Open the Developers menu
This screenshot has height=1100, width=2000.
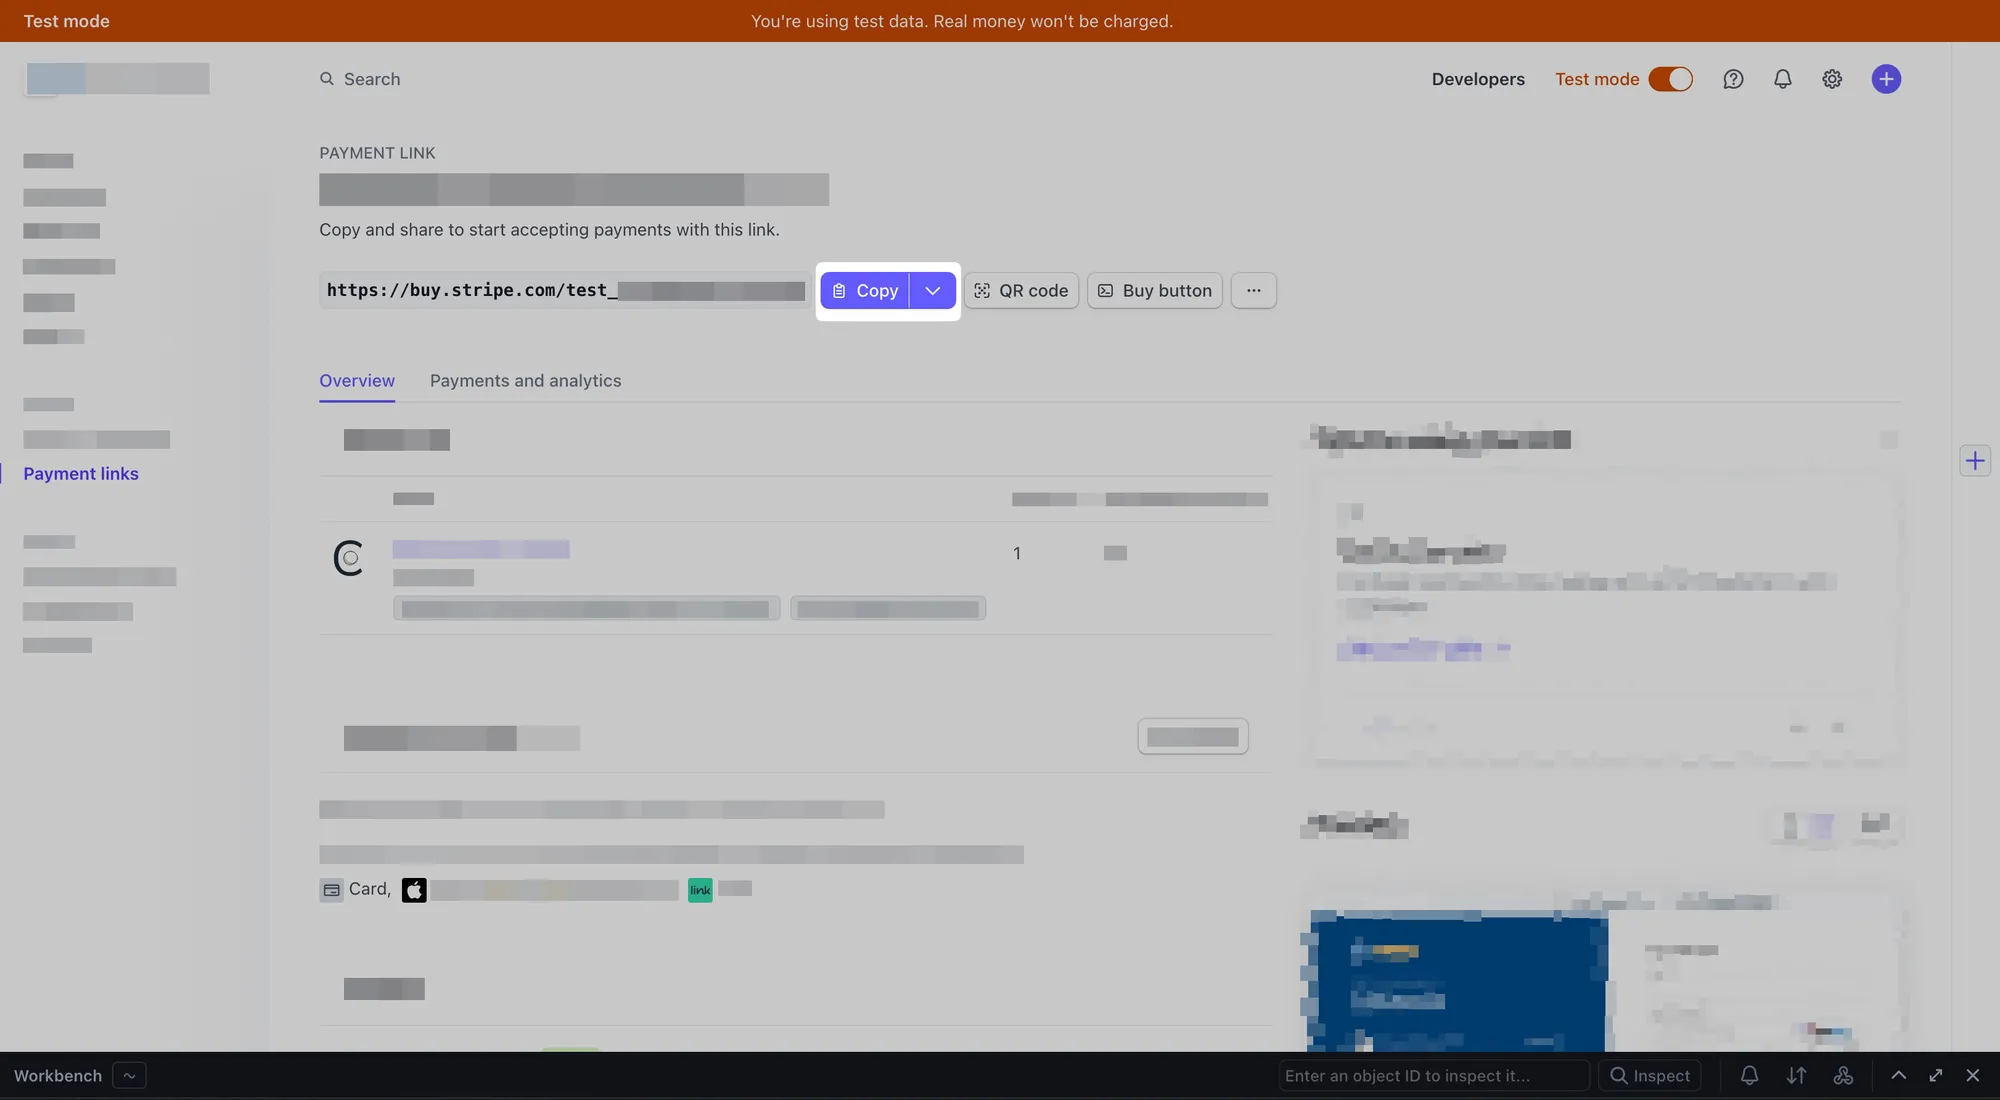coord(1477,79)
